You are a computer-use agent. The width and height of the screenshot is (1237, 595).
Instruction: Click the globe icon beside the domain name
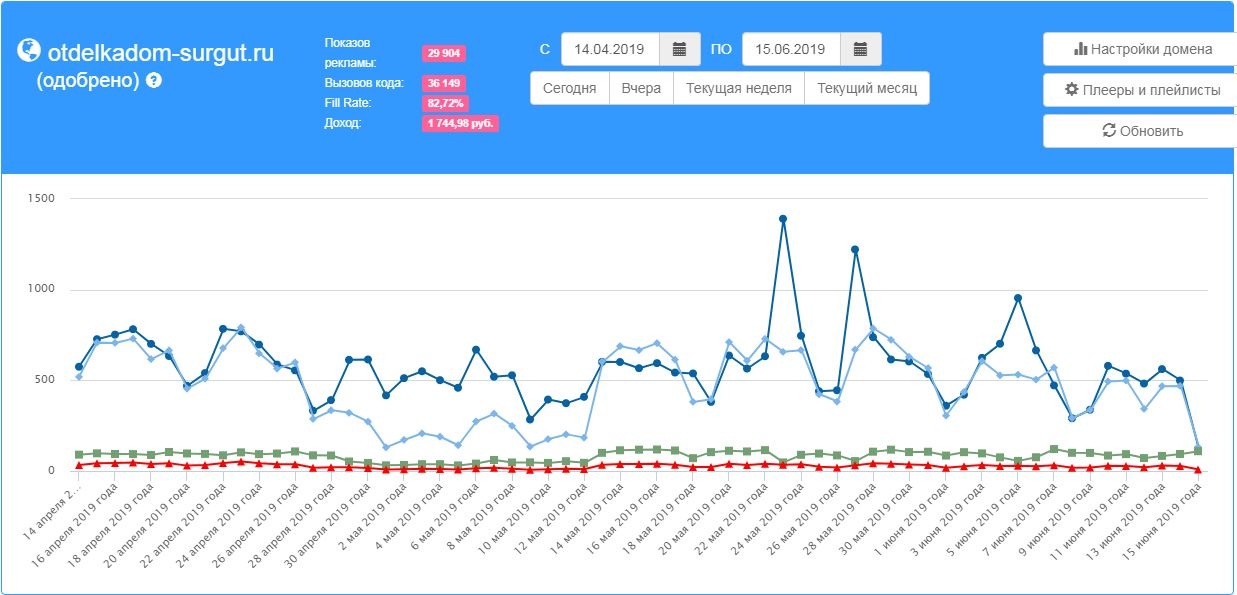(x=30, y=51)
